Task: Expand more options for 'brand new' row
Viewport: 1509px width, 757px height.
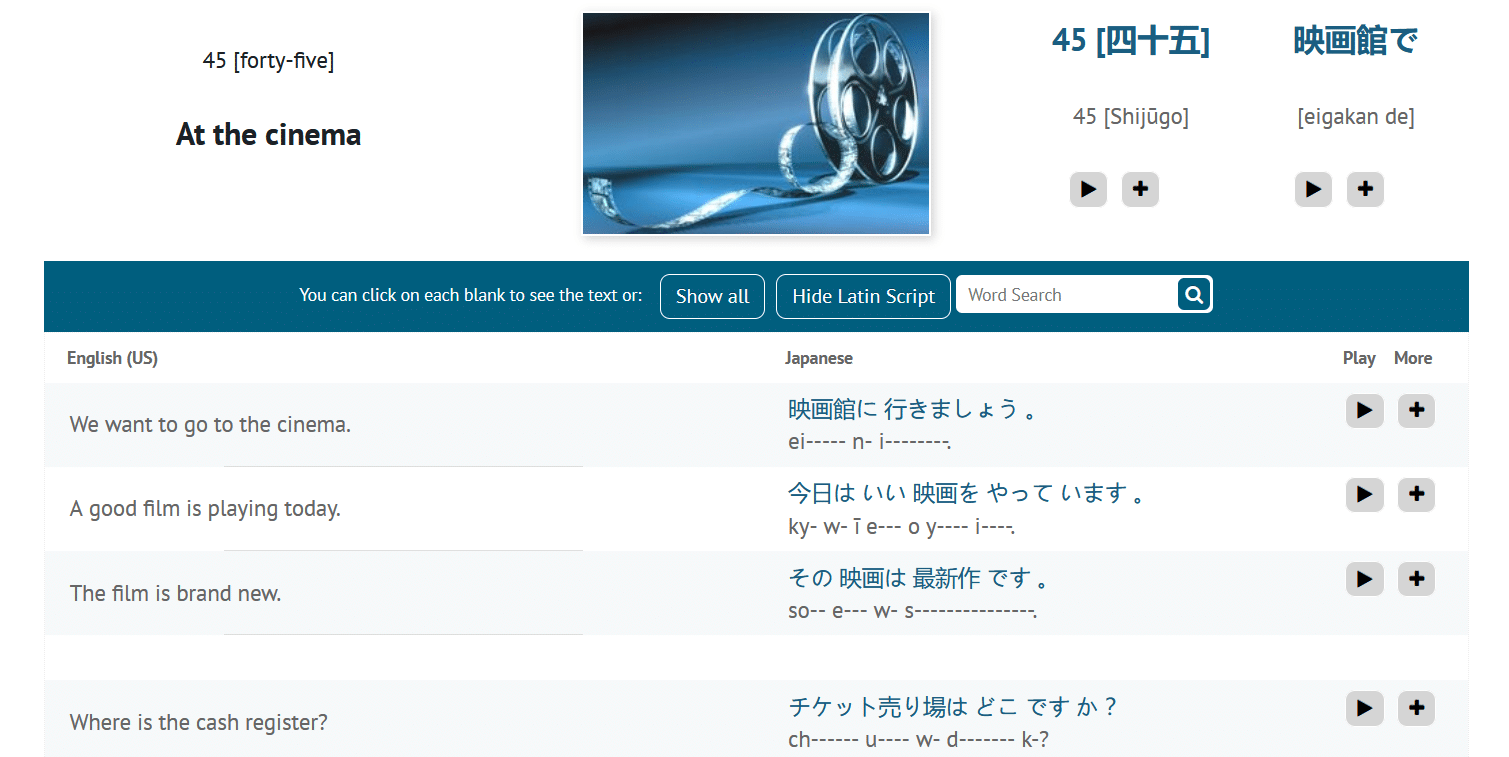Action: [1416, 579]
